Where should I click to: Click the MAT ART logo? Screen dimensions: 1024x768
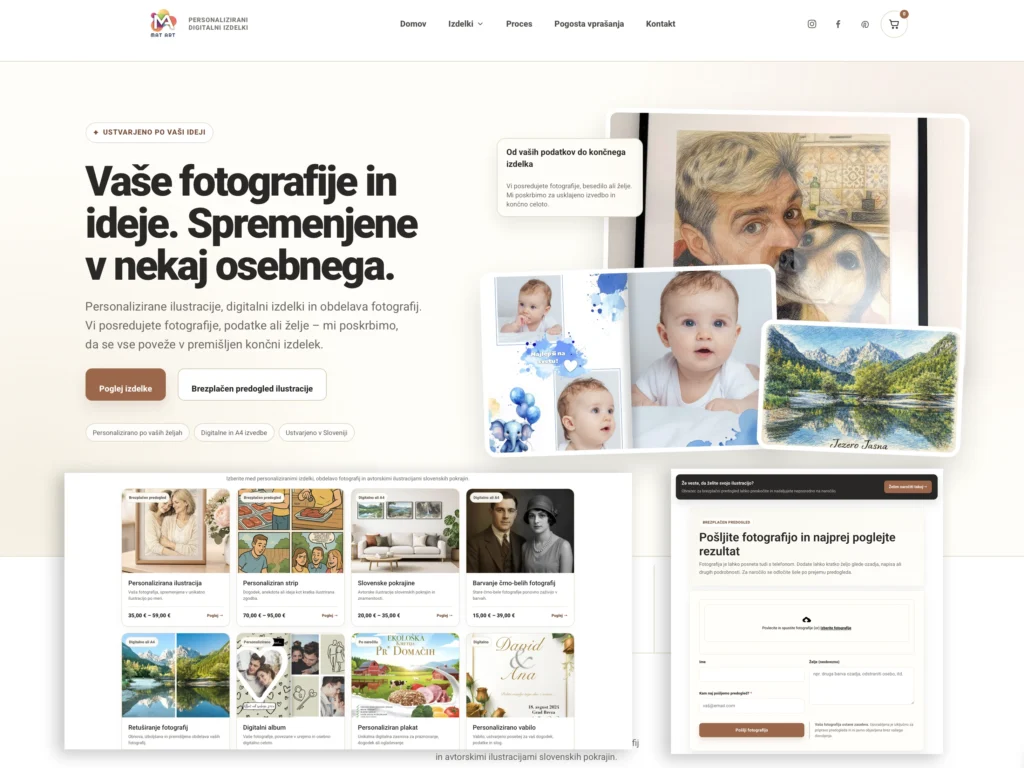pyautogui.click(x=163, y=24)
